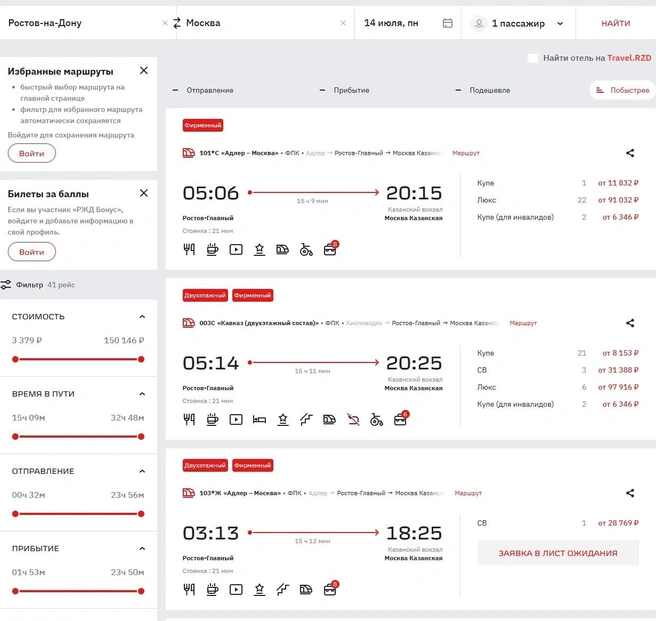Open Маршрут link for train 103*Ж
The height and width of the screenshot is (621, 656).
[x=468, y=493]
